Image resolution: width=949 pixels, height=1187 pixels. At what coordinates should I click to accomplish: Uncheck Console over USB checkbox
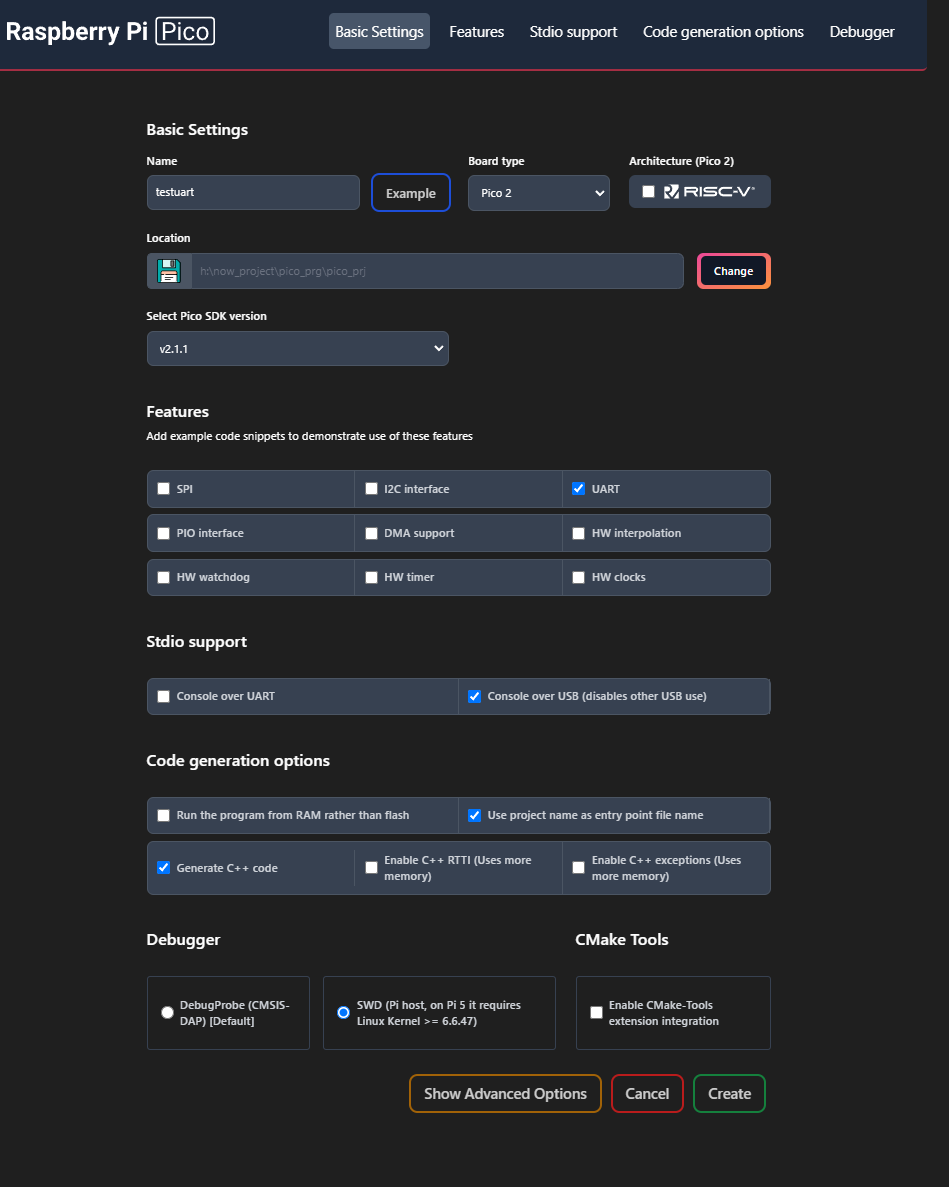(x=474, y=696)
